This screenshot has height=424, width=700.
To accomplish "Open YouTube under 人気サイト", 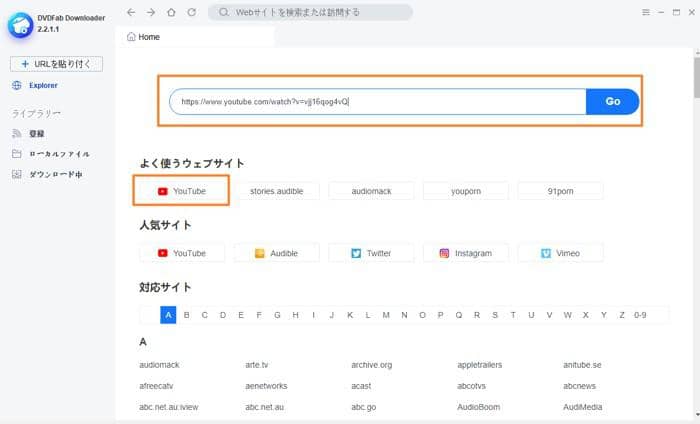I will tap(182, 253).
